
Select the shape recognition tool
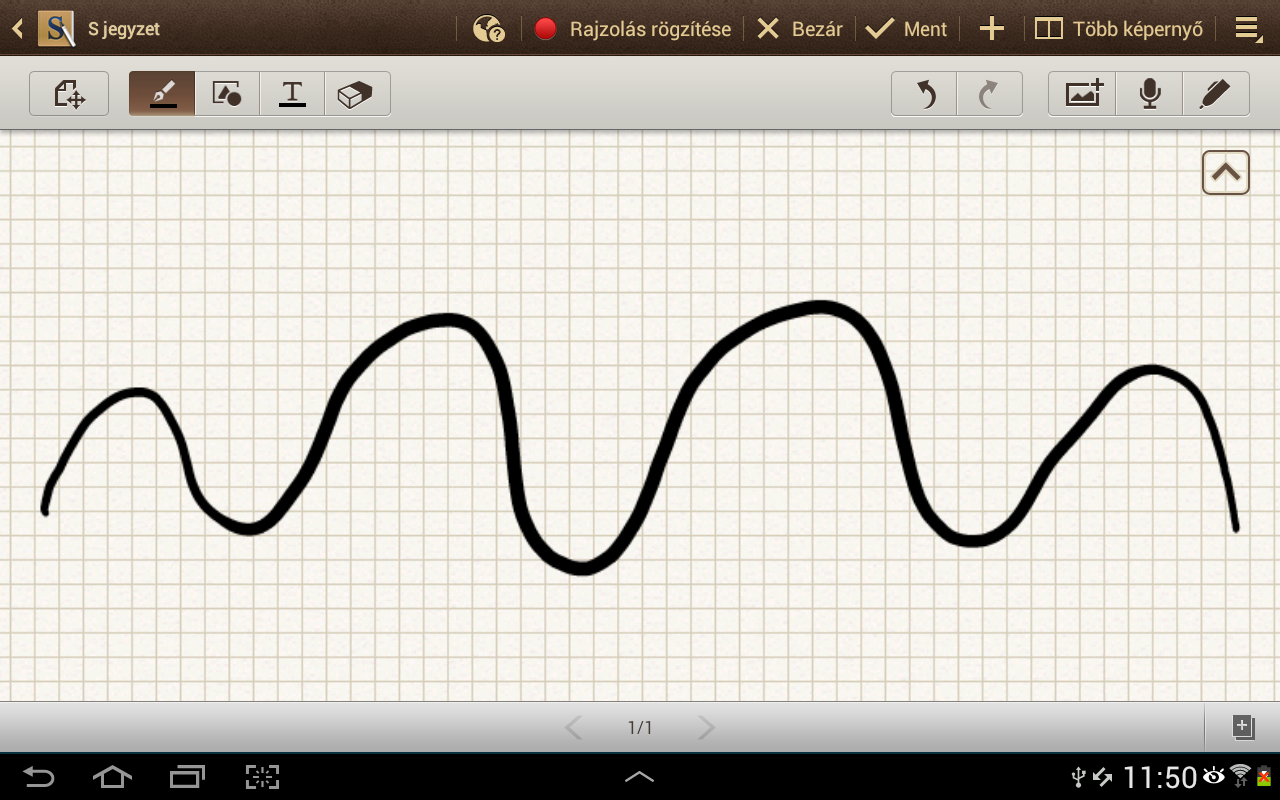(227, 94)
